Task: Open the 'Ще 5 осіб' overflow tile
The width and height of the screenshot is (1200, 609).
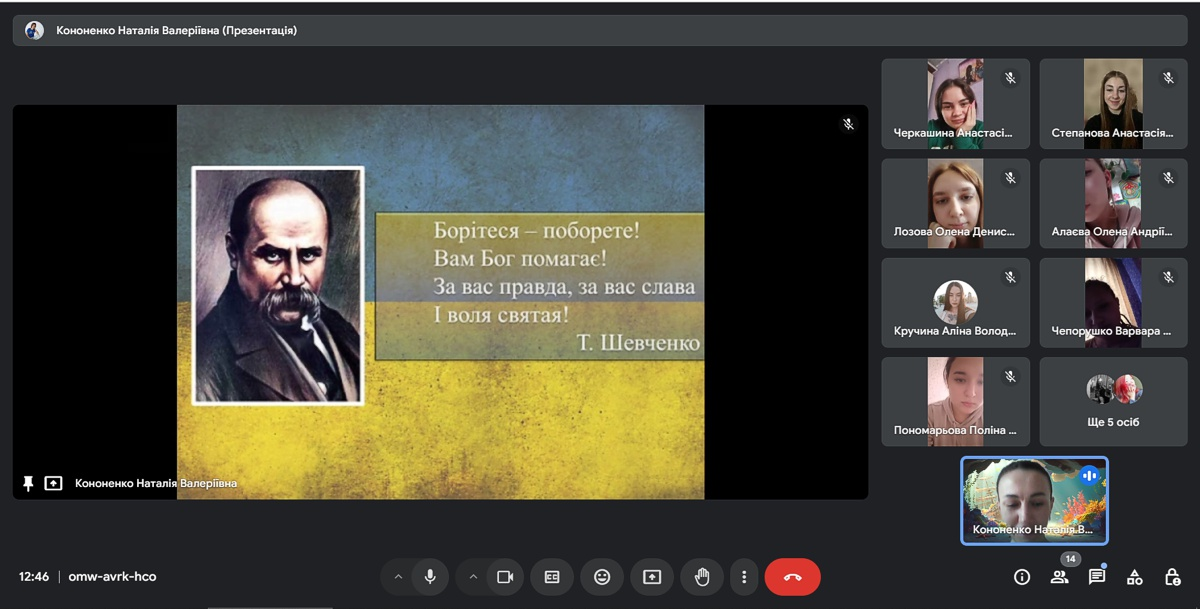Action: [x=1114, y=402]
